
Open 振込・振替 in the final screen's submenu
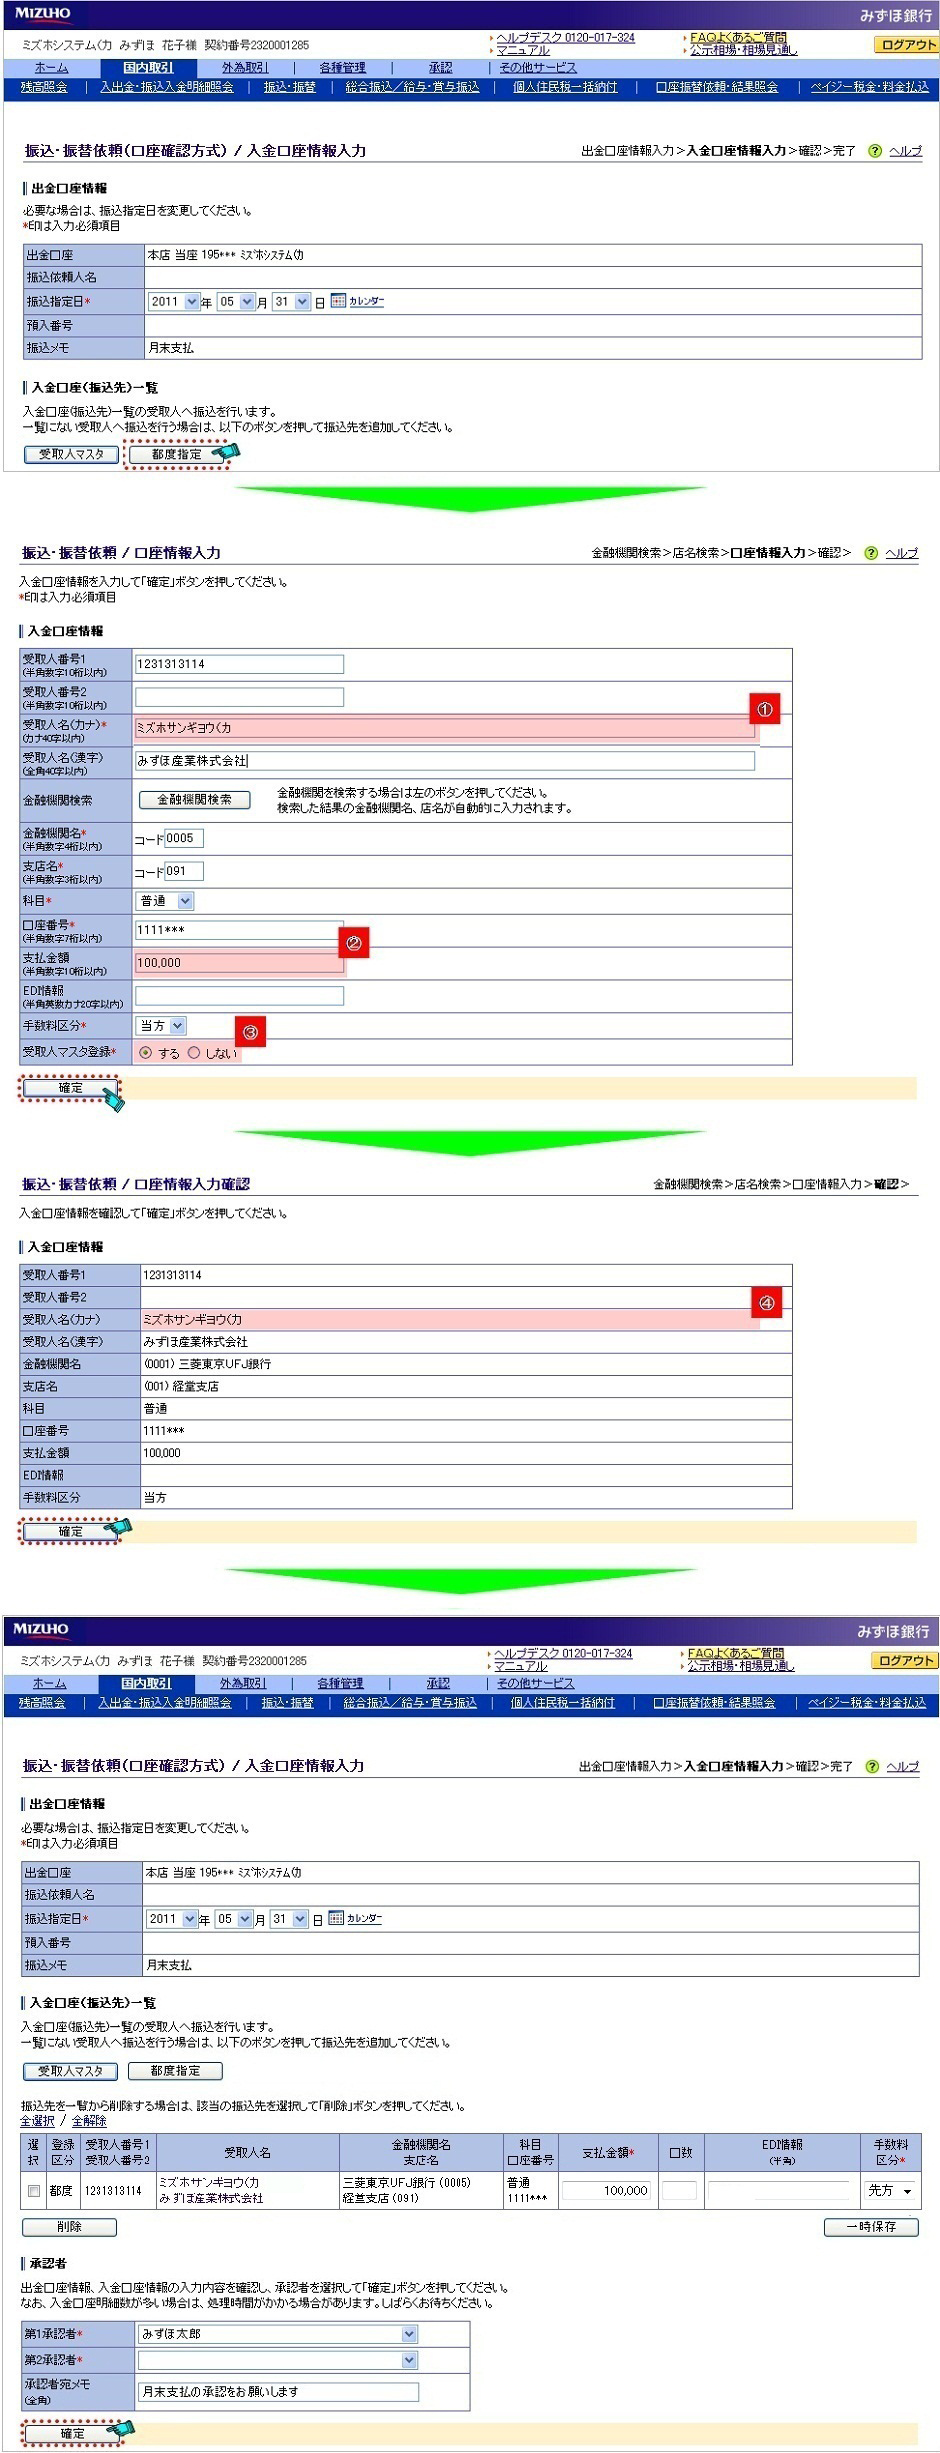click(x=288, y=1703)
